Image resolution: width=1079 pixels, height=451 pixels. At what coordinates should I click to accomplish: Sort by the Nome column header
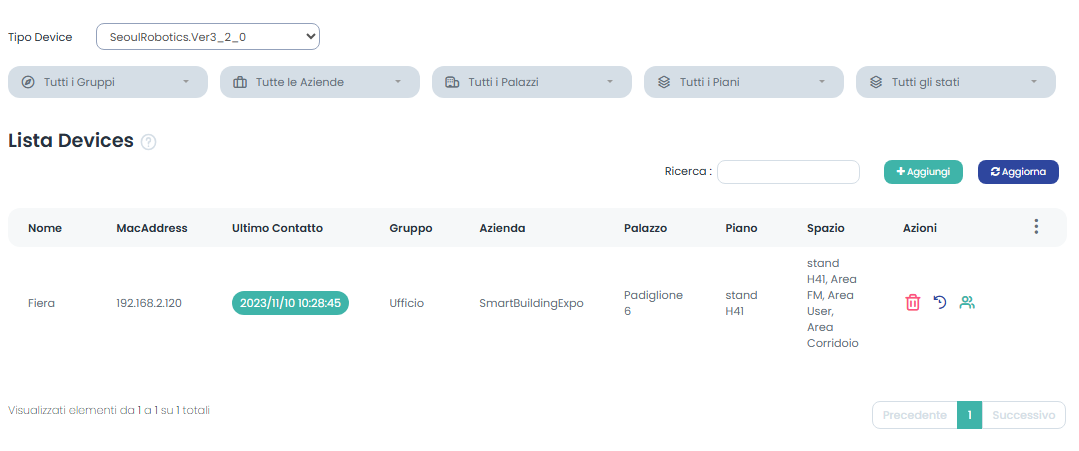(45, 228)
